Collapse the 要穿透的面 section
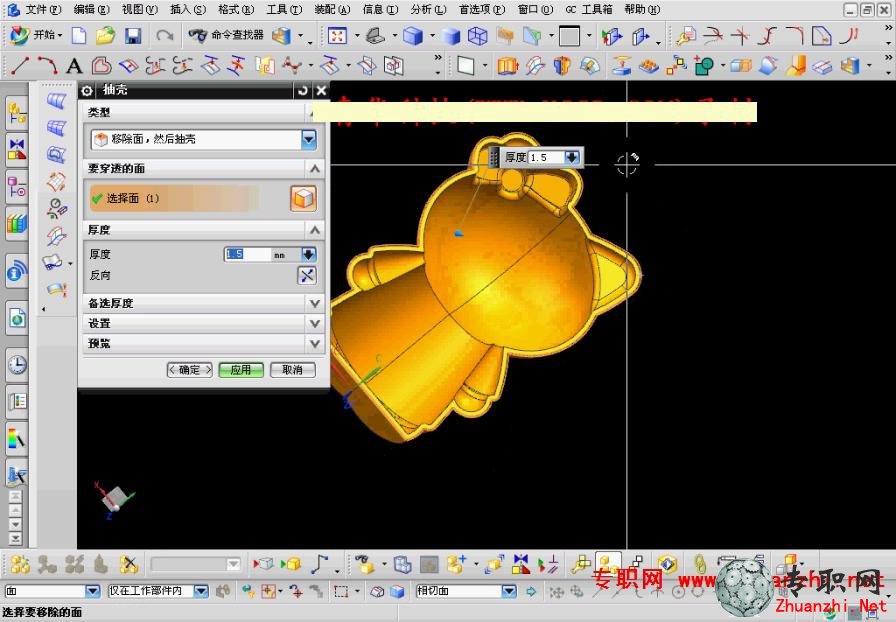 coord(315,169)
